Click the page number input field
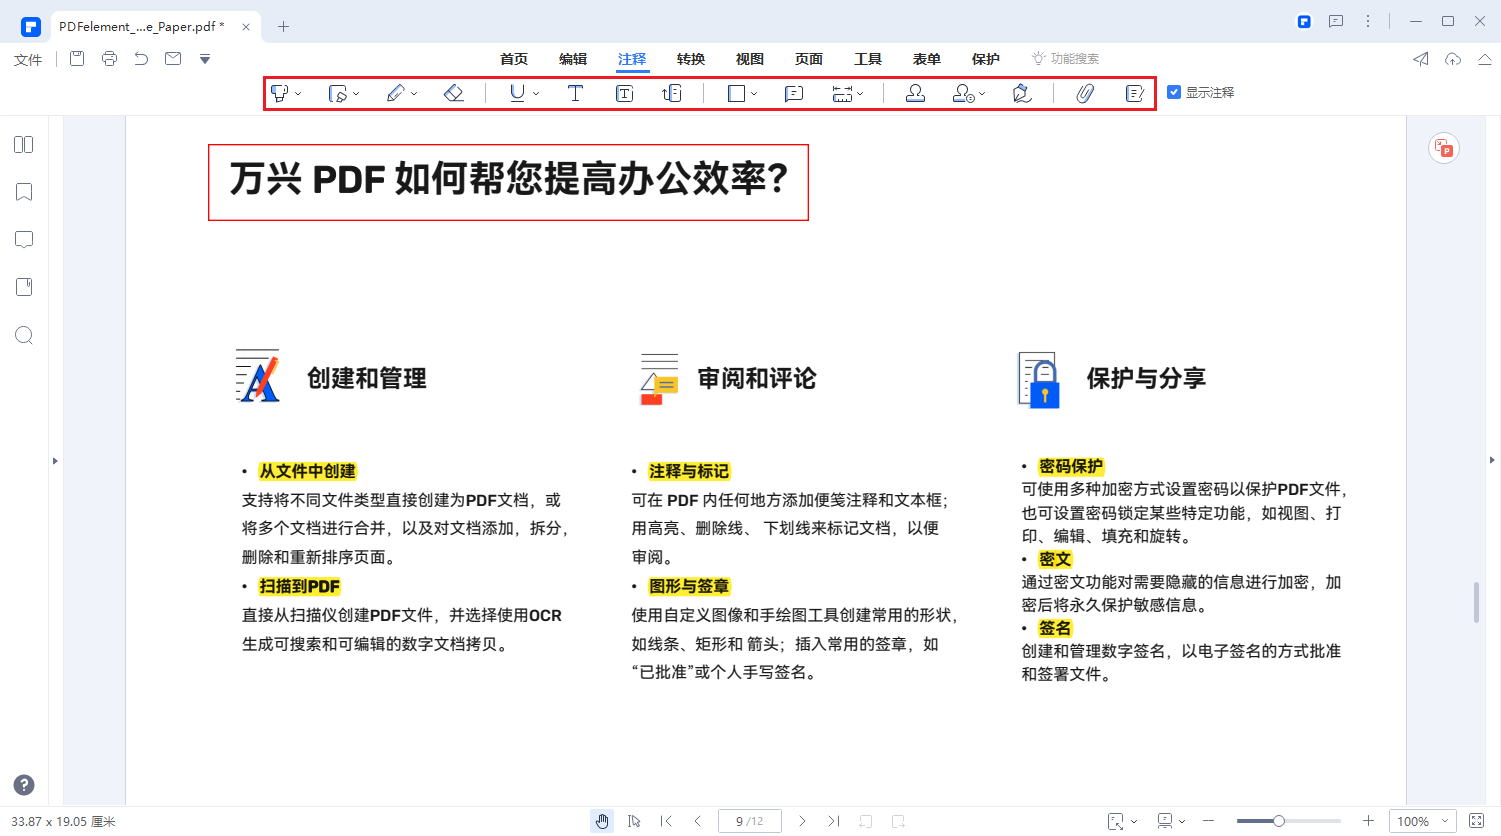 749,820
